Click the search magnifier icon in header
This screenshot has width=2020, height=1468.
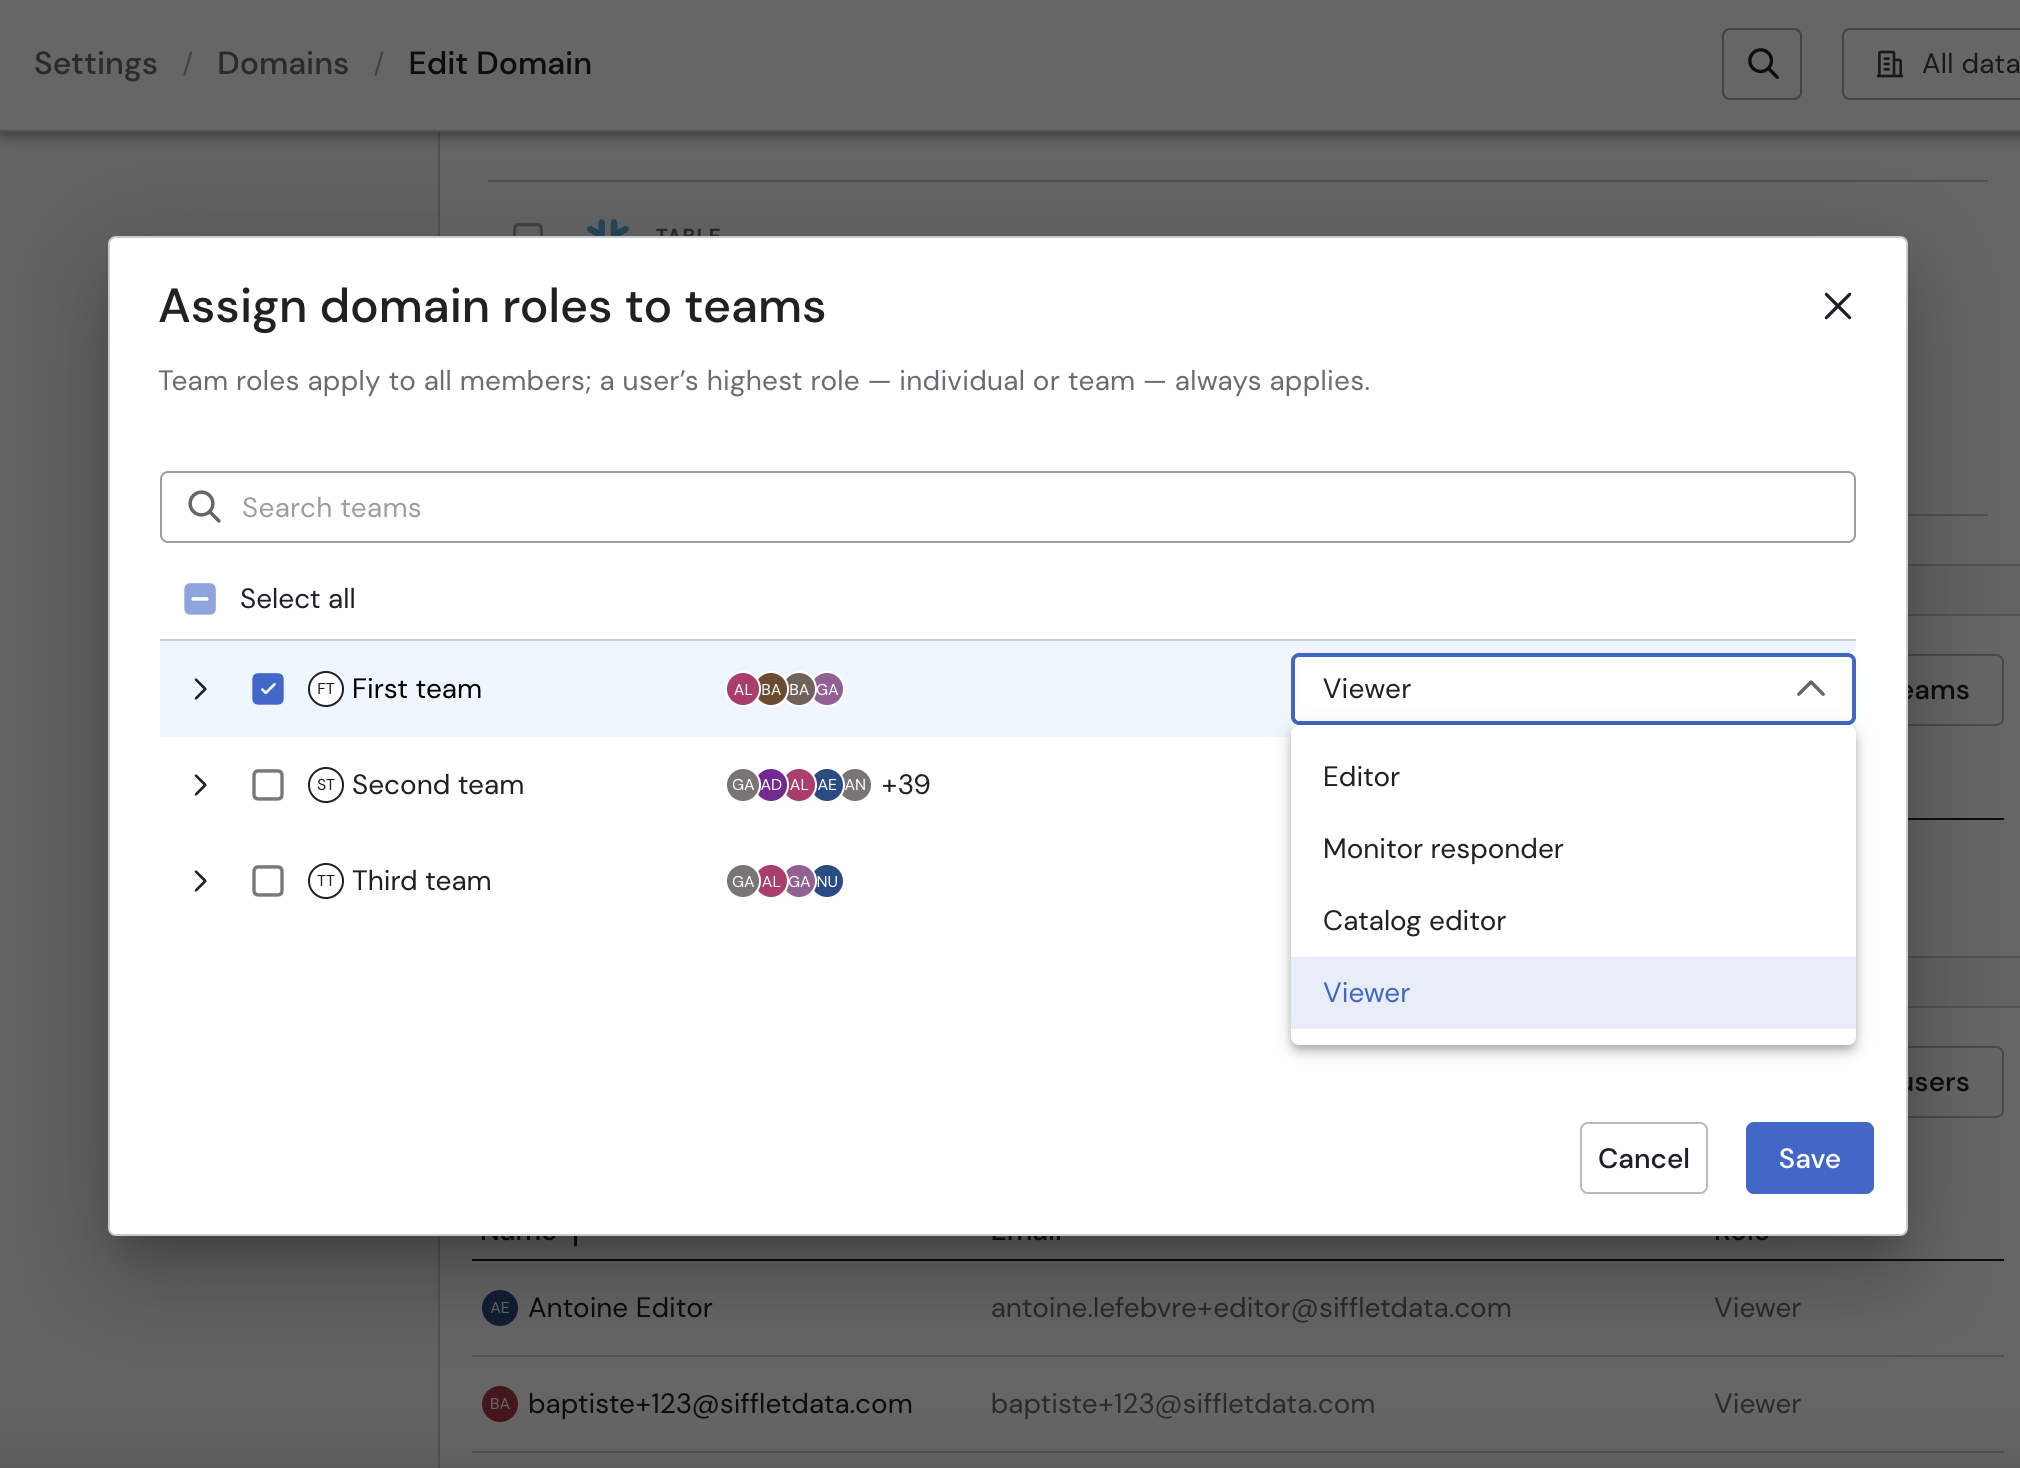[1761, 64]
